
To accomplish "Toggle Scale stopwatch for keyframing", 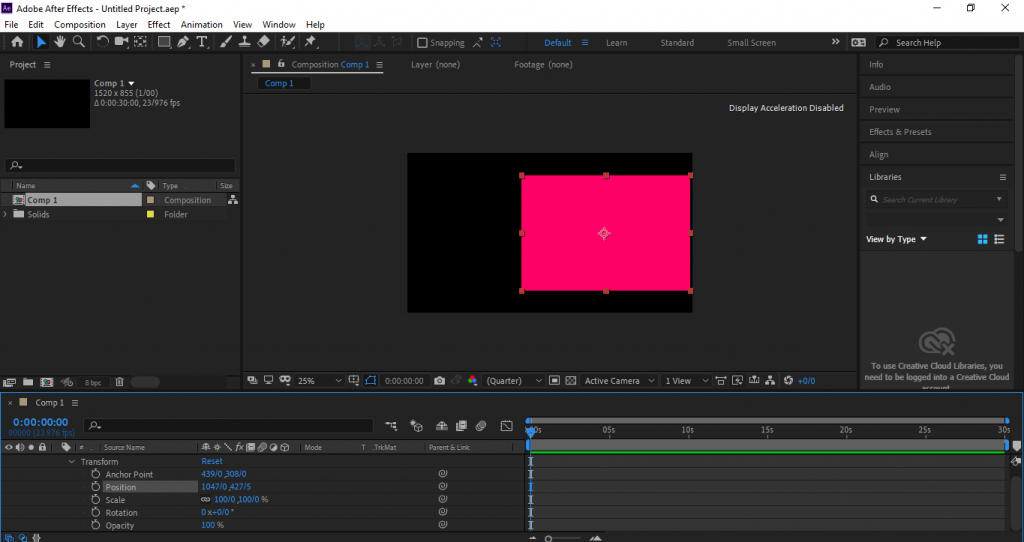I will coord(95,500).
